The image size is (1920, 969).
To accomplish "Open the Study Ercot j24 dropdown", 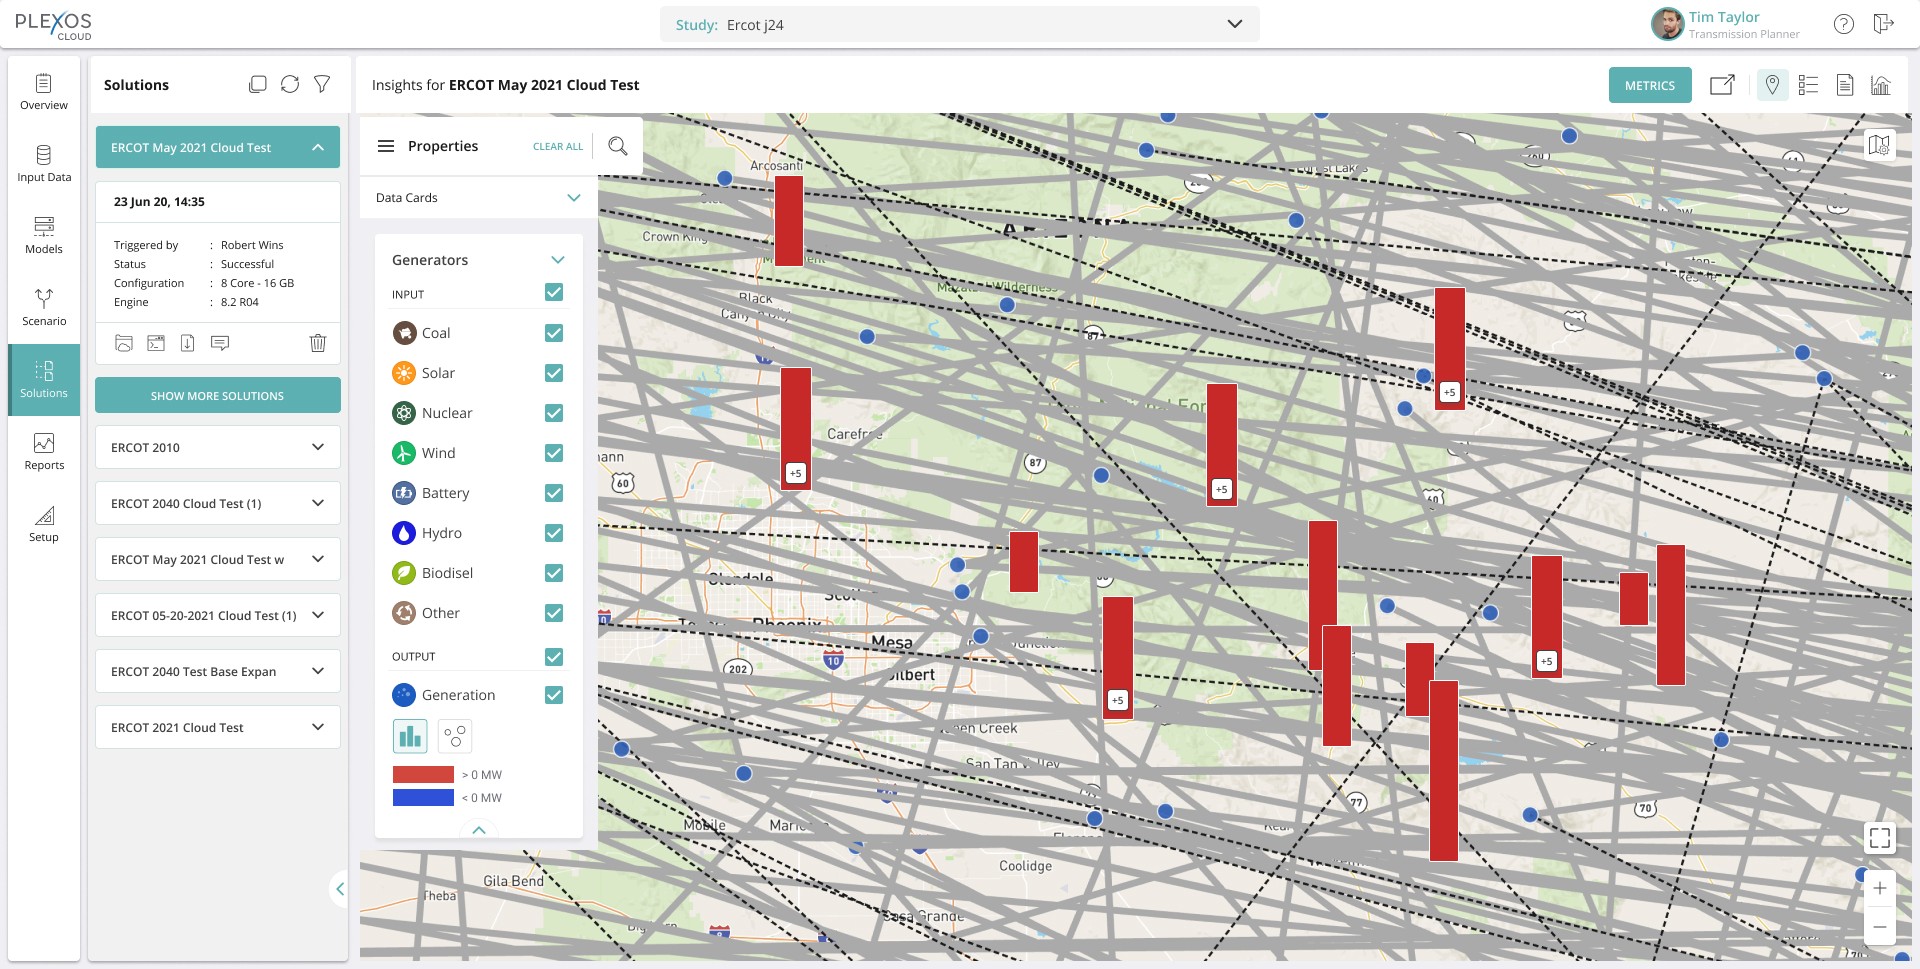I will [x=959, y=24].
